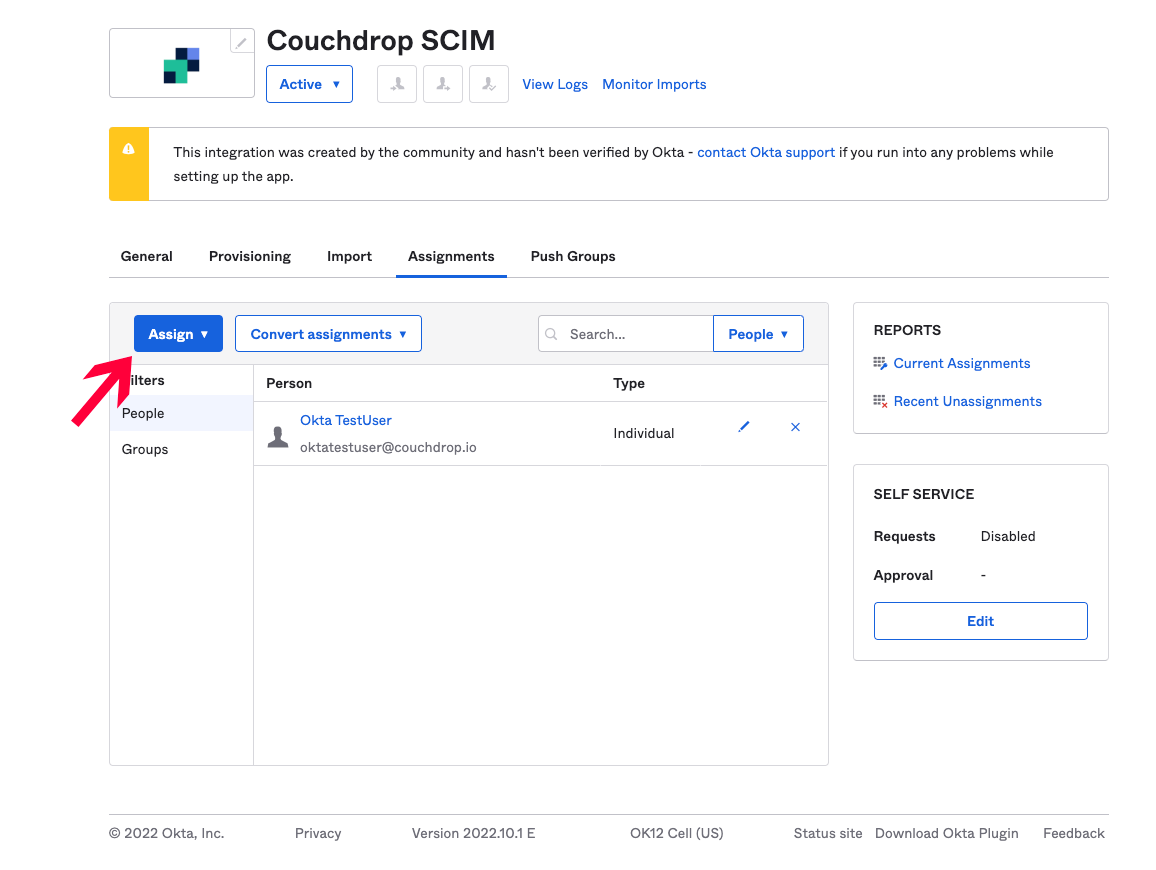Click the SELF SERVICE panel heading

click(x=924, y=494)
